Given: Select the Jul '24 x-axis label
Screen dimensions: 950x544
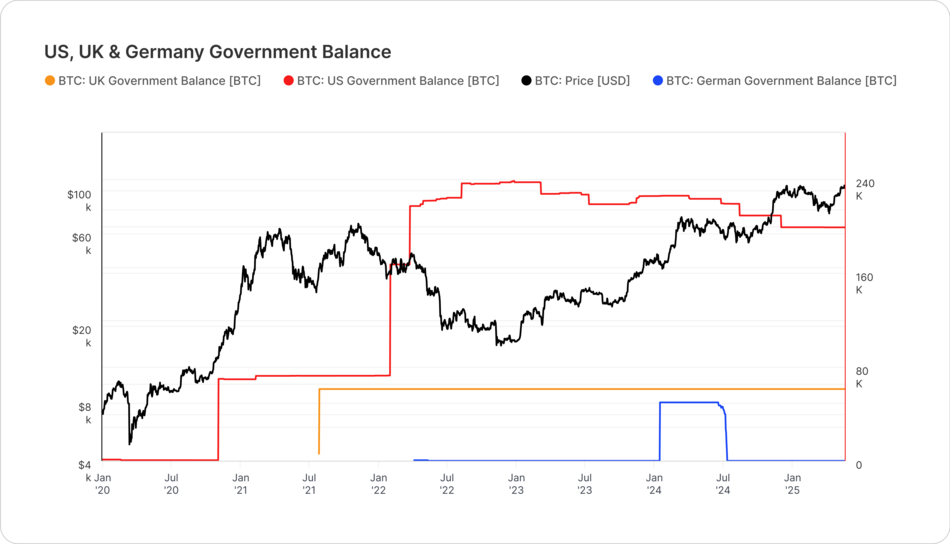Looking at the screenshot, I should click(723, 483).
